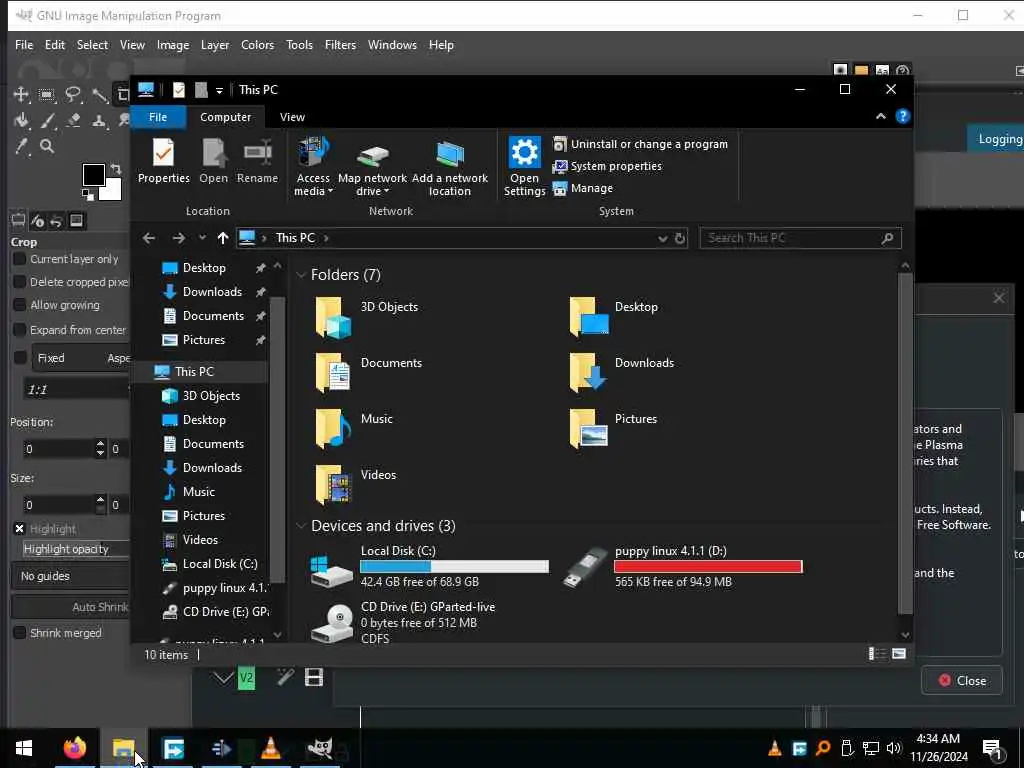Open Explorer File tab

[x=158, y=117]
